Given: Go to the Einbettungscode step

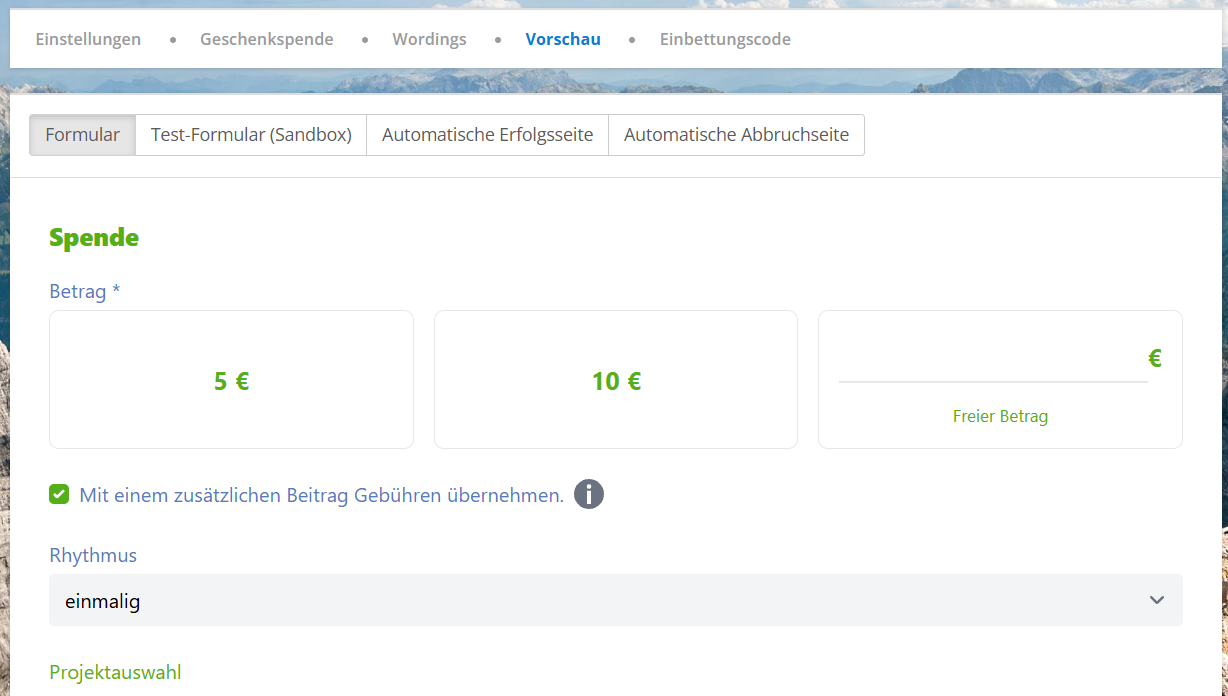Looking at the screenshot, I should tap(725, 40).
